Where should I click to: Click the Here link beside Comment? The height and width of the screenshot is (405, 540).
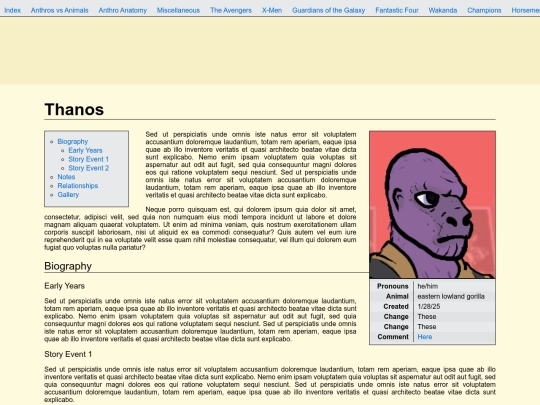(x=425, y=337)
